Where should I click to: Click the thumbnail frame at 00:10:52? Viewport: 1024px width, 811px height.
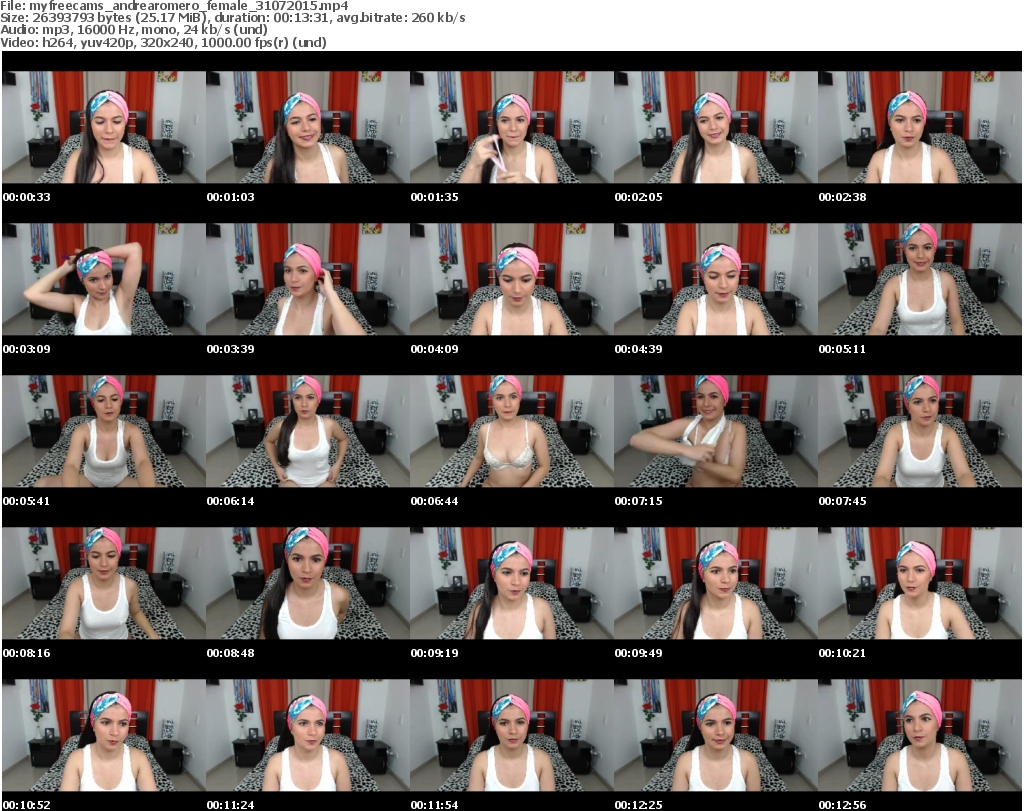tap(104, 735)
